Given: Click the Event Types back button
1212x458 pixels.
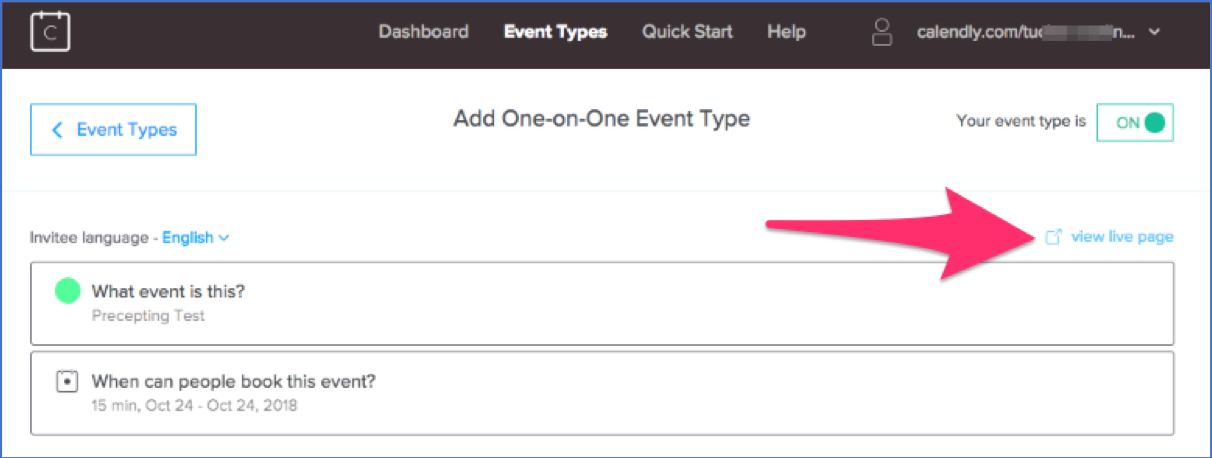Looking at the screenshot, I should (x=114, y=130).
